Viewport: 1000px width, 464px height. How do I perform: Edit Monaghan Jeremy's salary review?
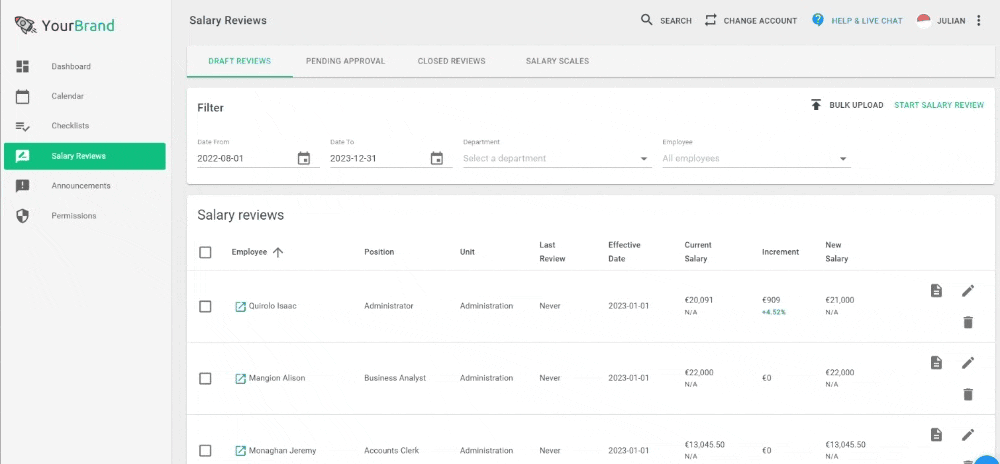(968, 435)
